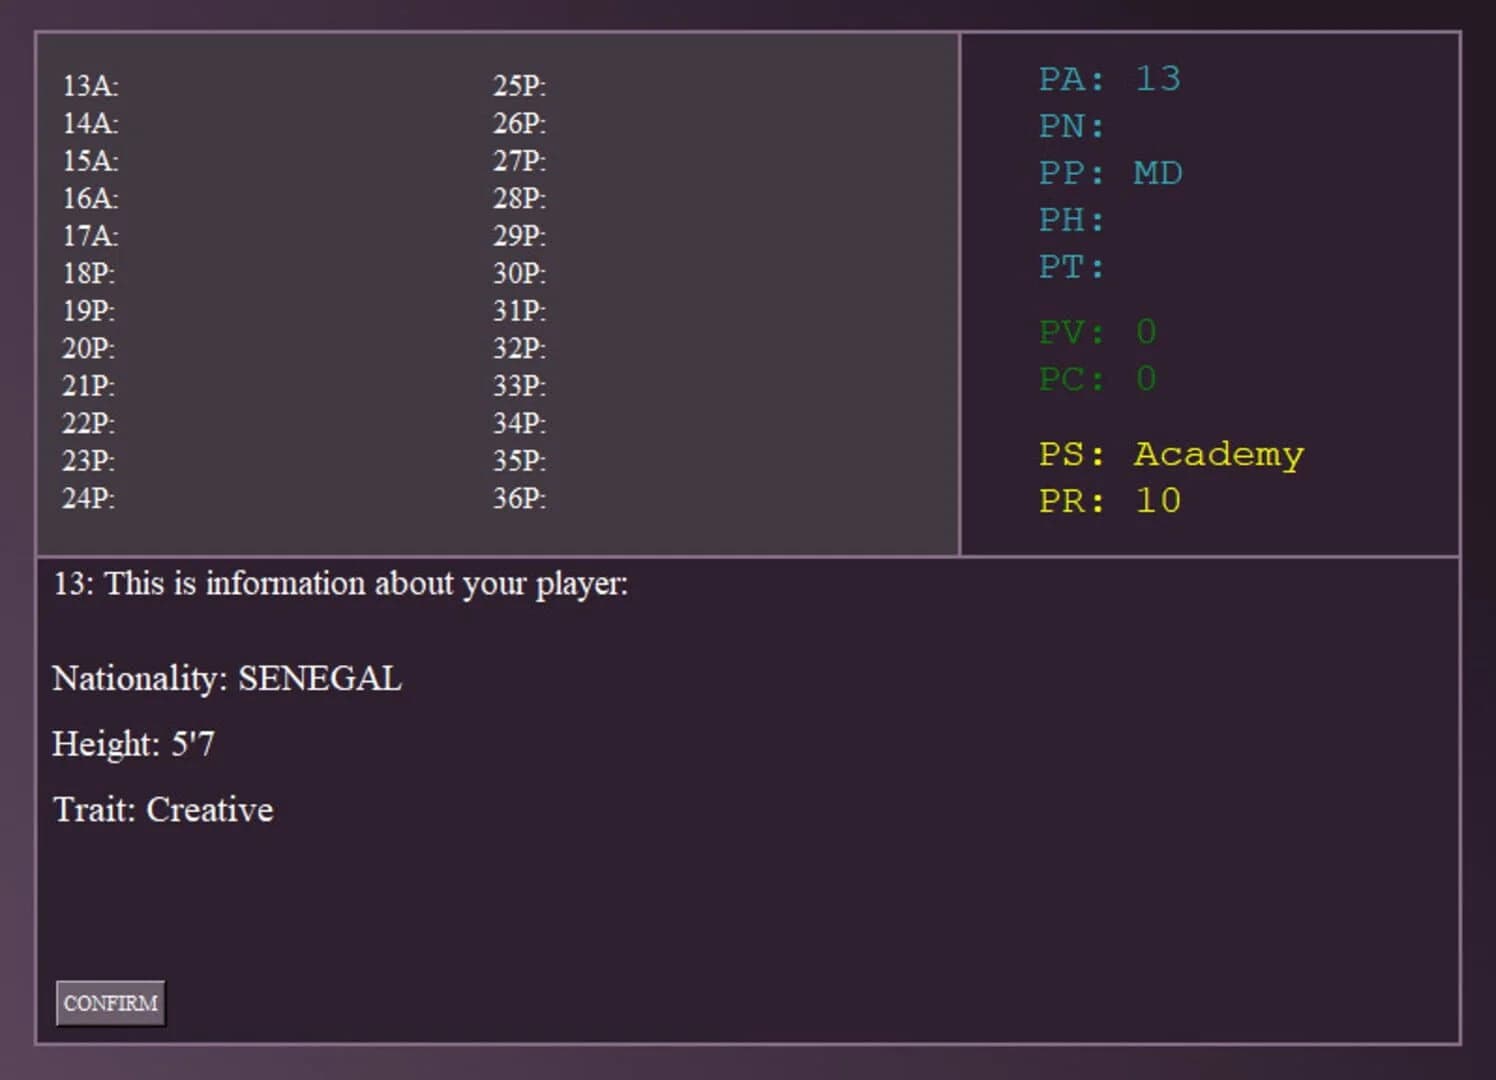Viewport: 1496px width, 1080px height.
Task: Click the PS: Academy status
Action: (x=1171, y=454)
